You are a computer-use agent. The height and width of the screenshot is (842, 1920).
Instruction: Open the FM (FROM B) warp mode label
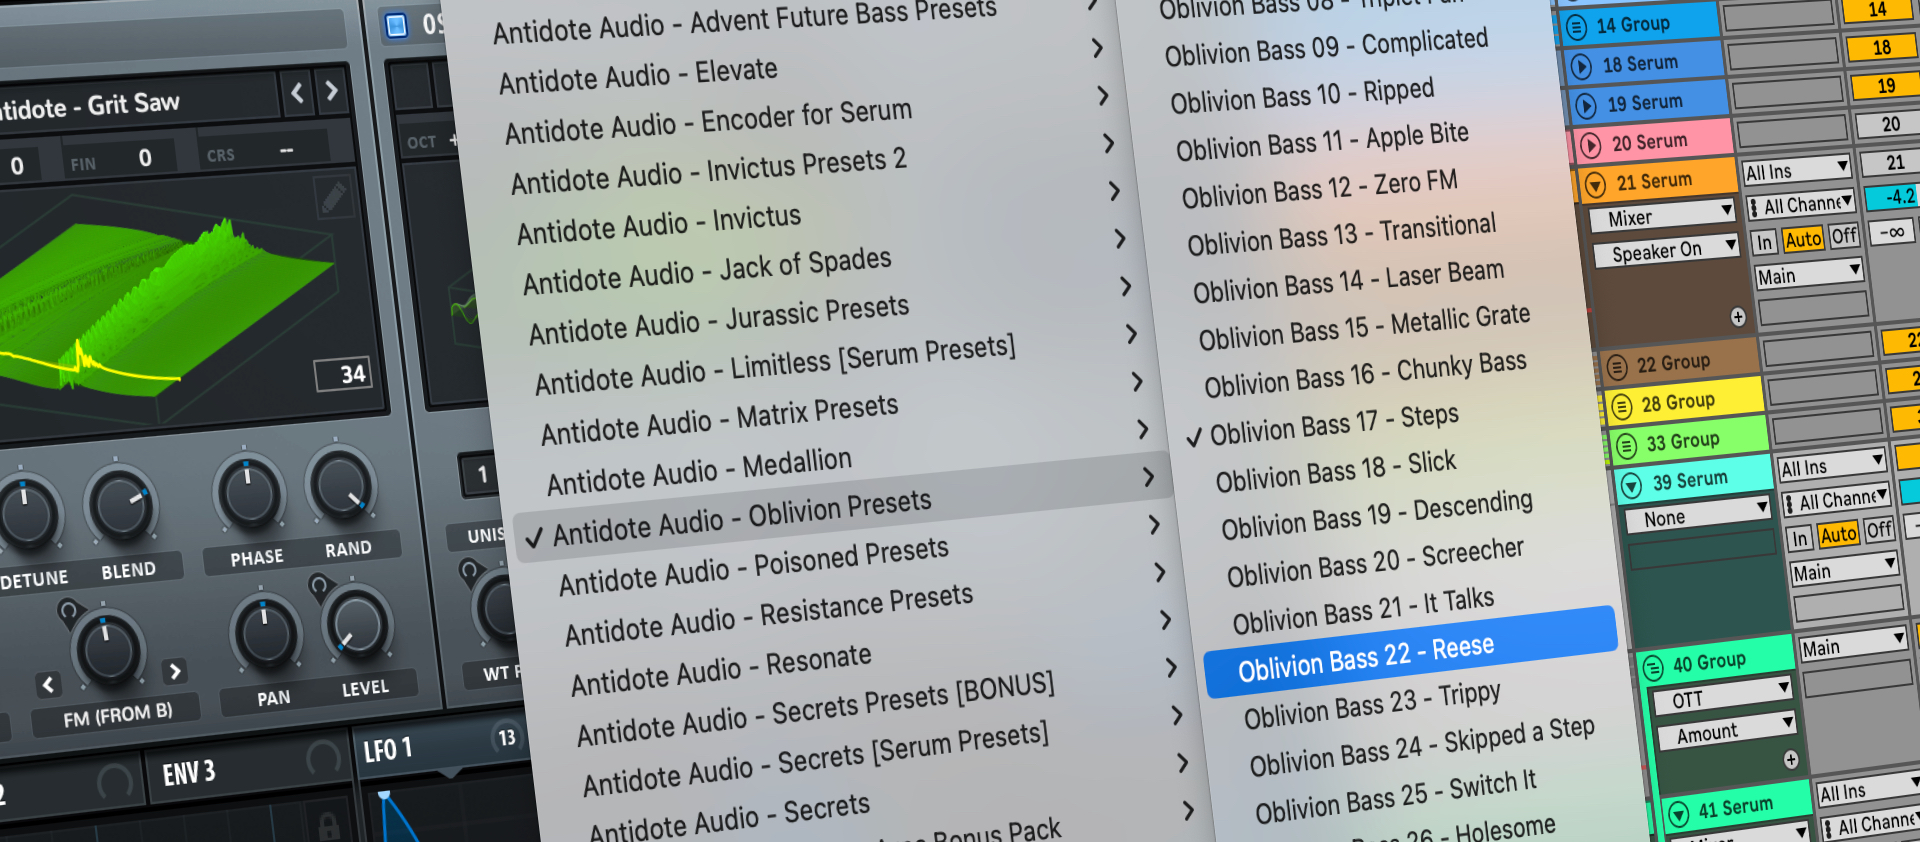[118, 715]
